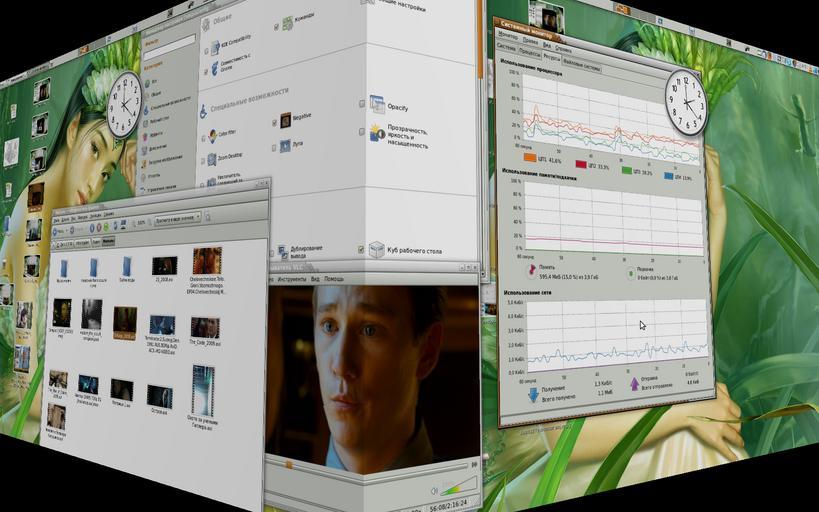
Task: Click the Команды plugin icon
Action: (287, 22)
